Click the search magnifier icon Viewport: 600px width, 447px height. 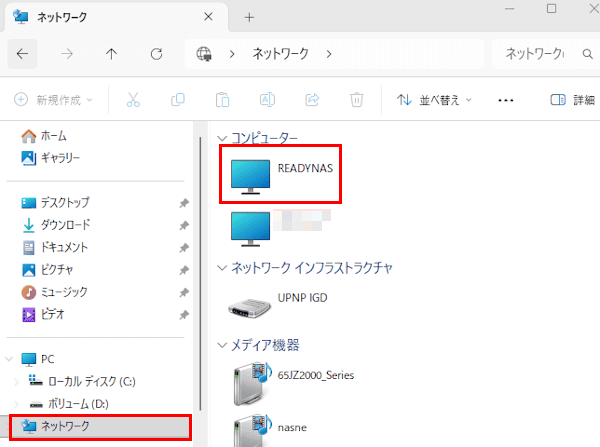(588, 54)
